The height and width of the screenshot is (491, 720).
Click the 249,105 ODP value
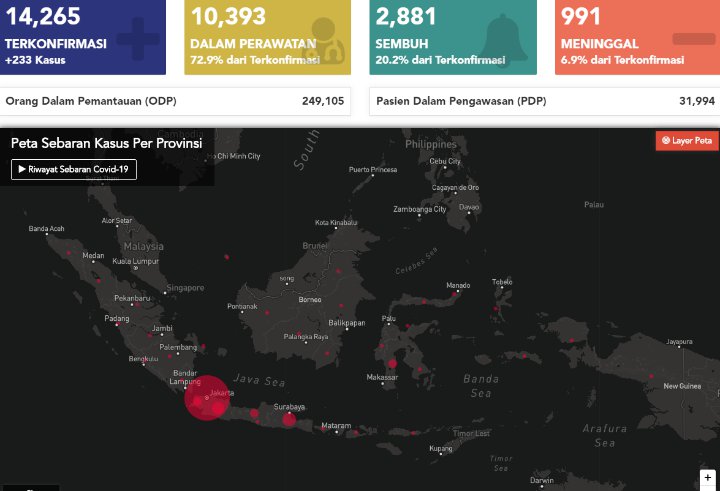[323, 101]
